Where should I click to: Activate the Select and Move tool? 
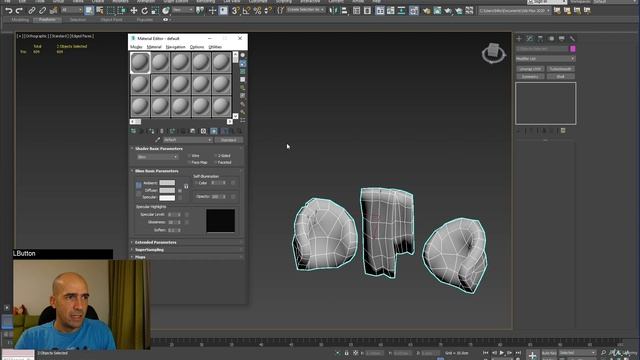coord(134,11)
